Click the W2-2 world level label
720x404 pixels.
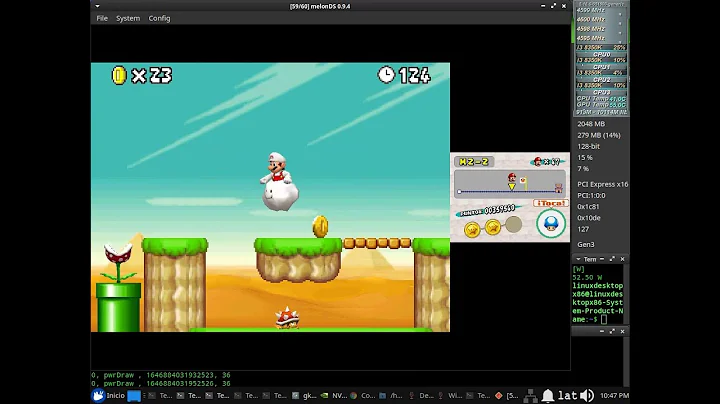[x=474, y=162]
